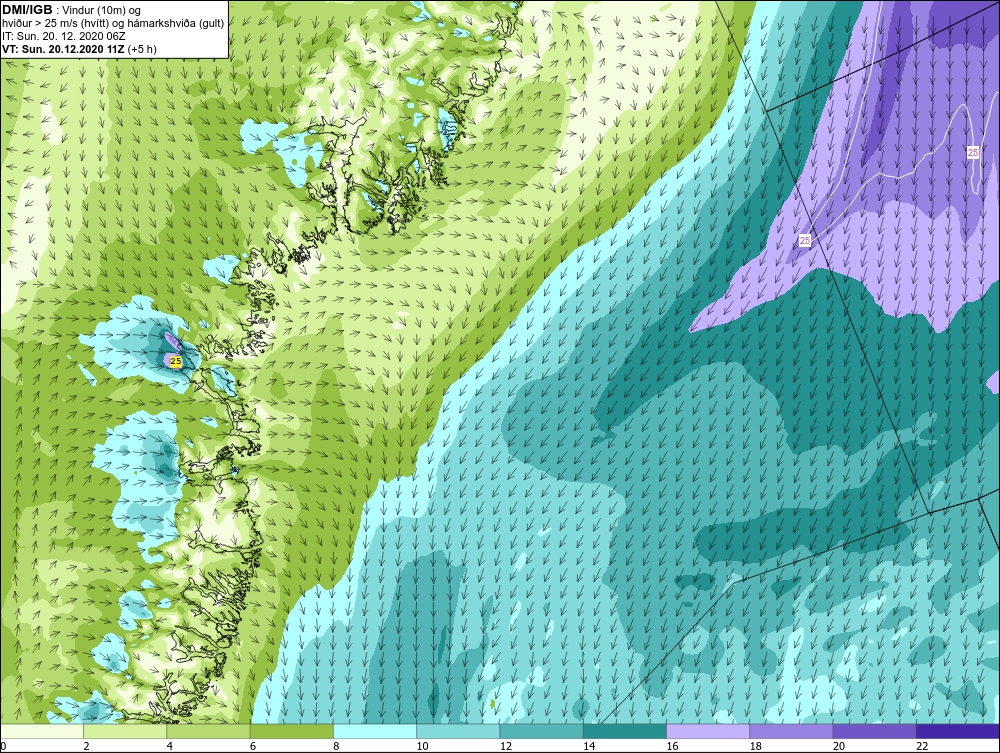Click the light green 2–4 m/s legend swatch
The width and height of the screenshot is (1000, 753).
[x=125, y=731]
